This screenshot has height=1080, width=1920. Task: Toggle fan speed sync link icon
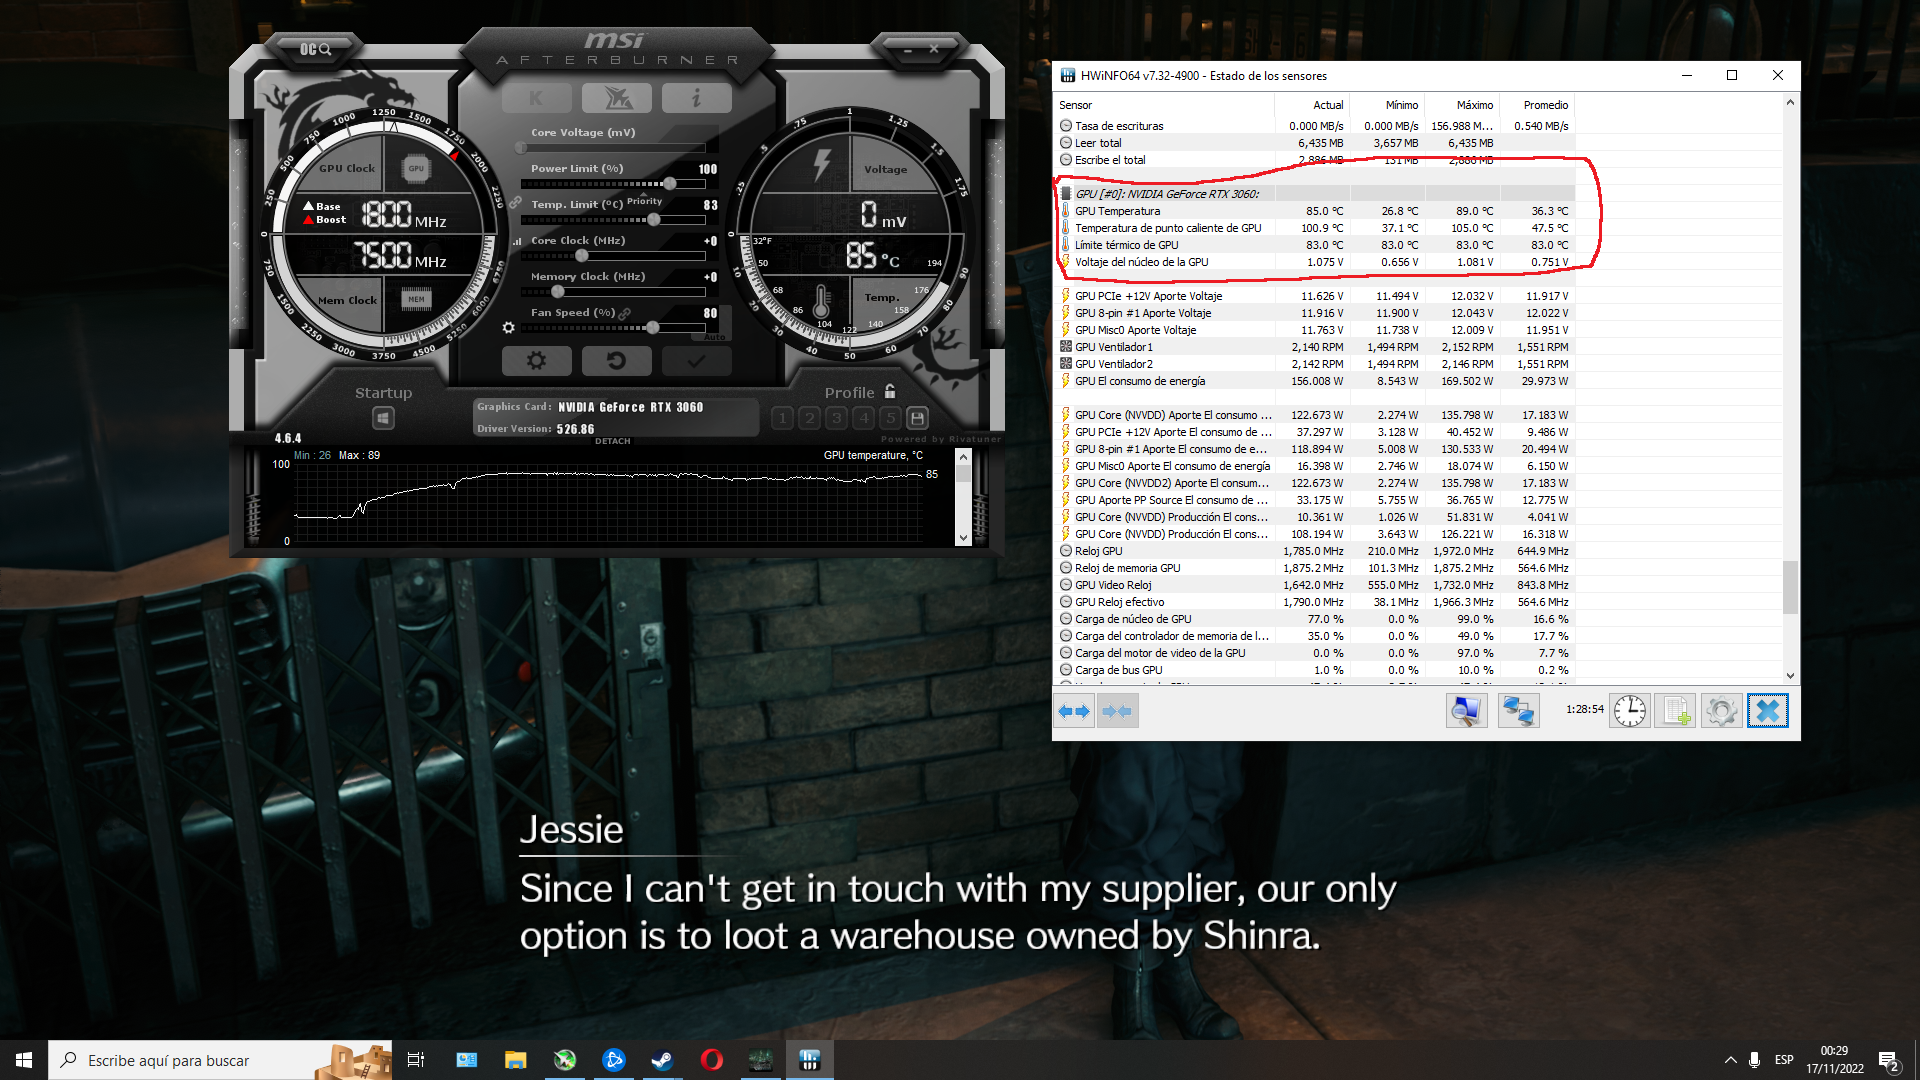point(625,313)
